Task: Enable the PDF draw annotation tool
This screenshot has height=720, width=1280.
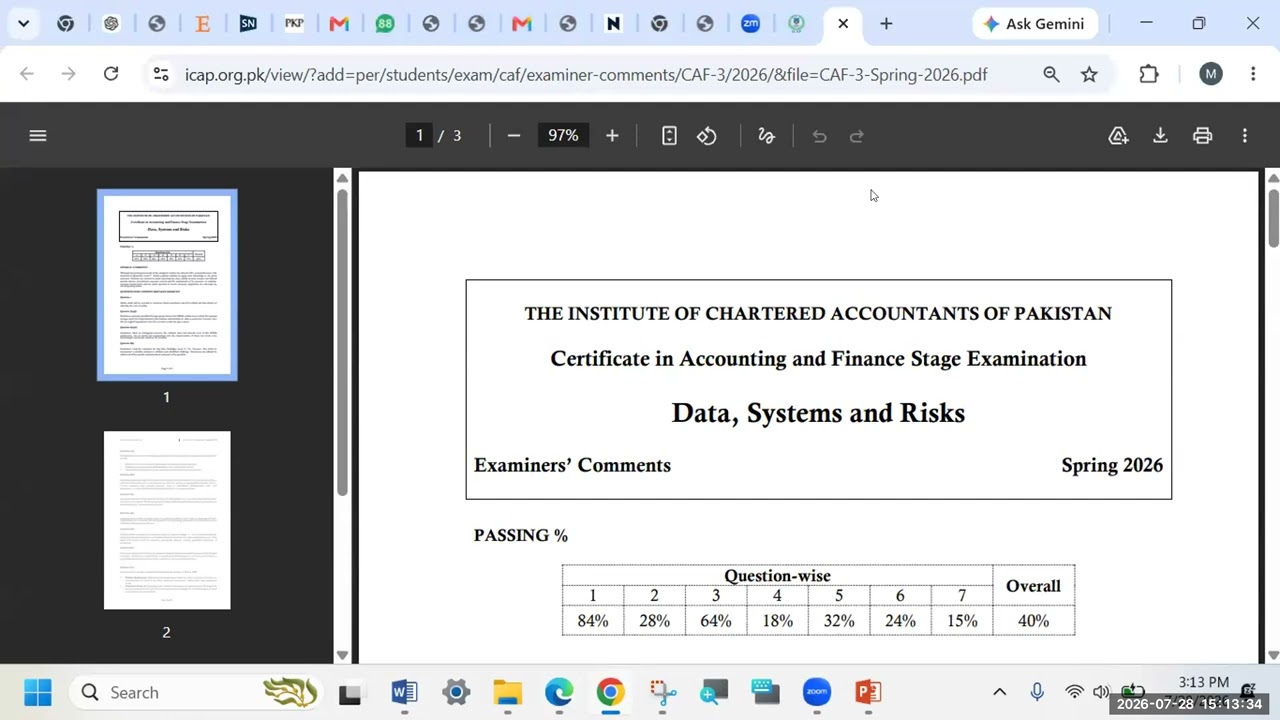Action: point(767,136)
